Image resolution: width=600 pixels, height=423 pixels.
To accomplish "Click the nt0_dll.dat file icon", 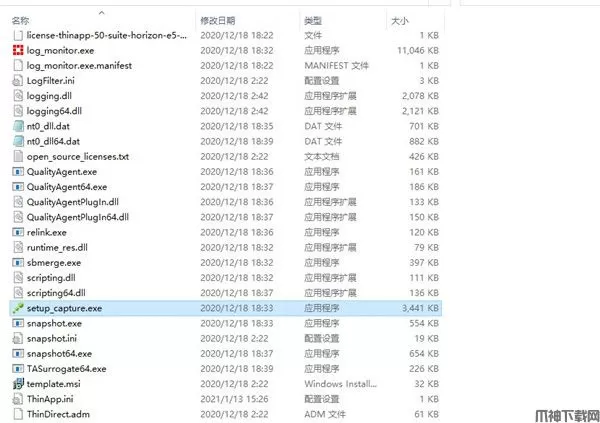I will point(18,126).
